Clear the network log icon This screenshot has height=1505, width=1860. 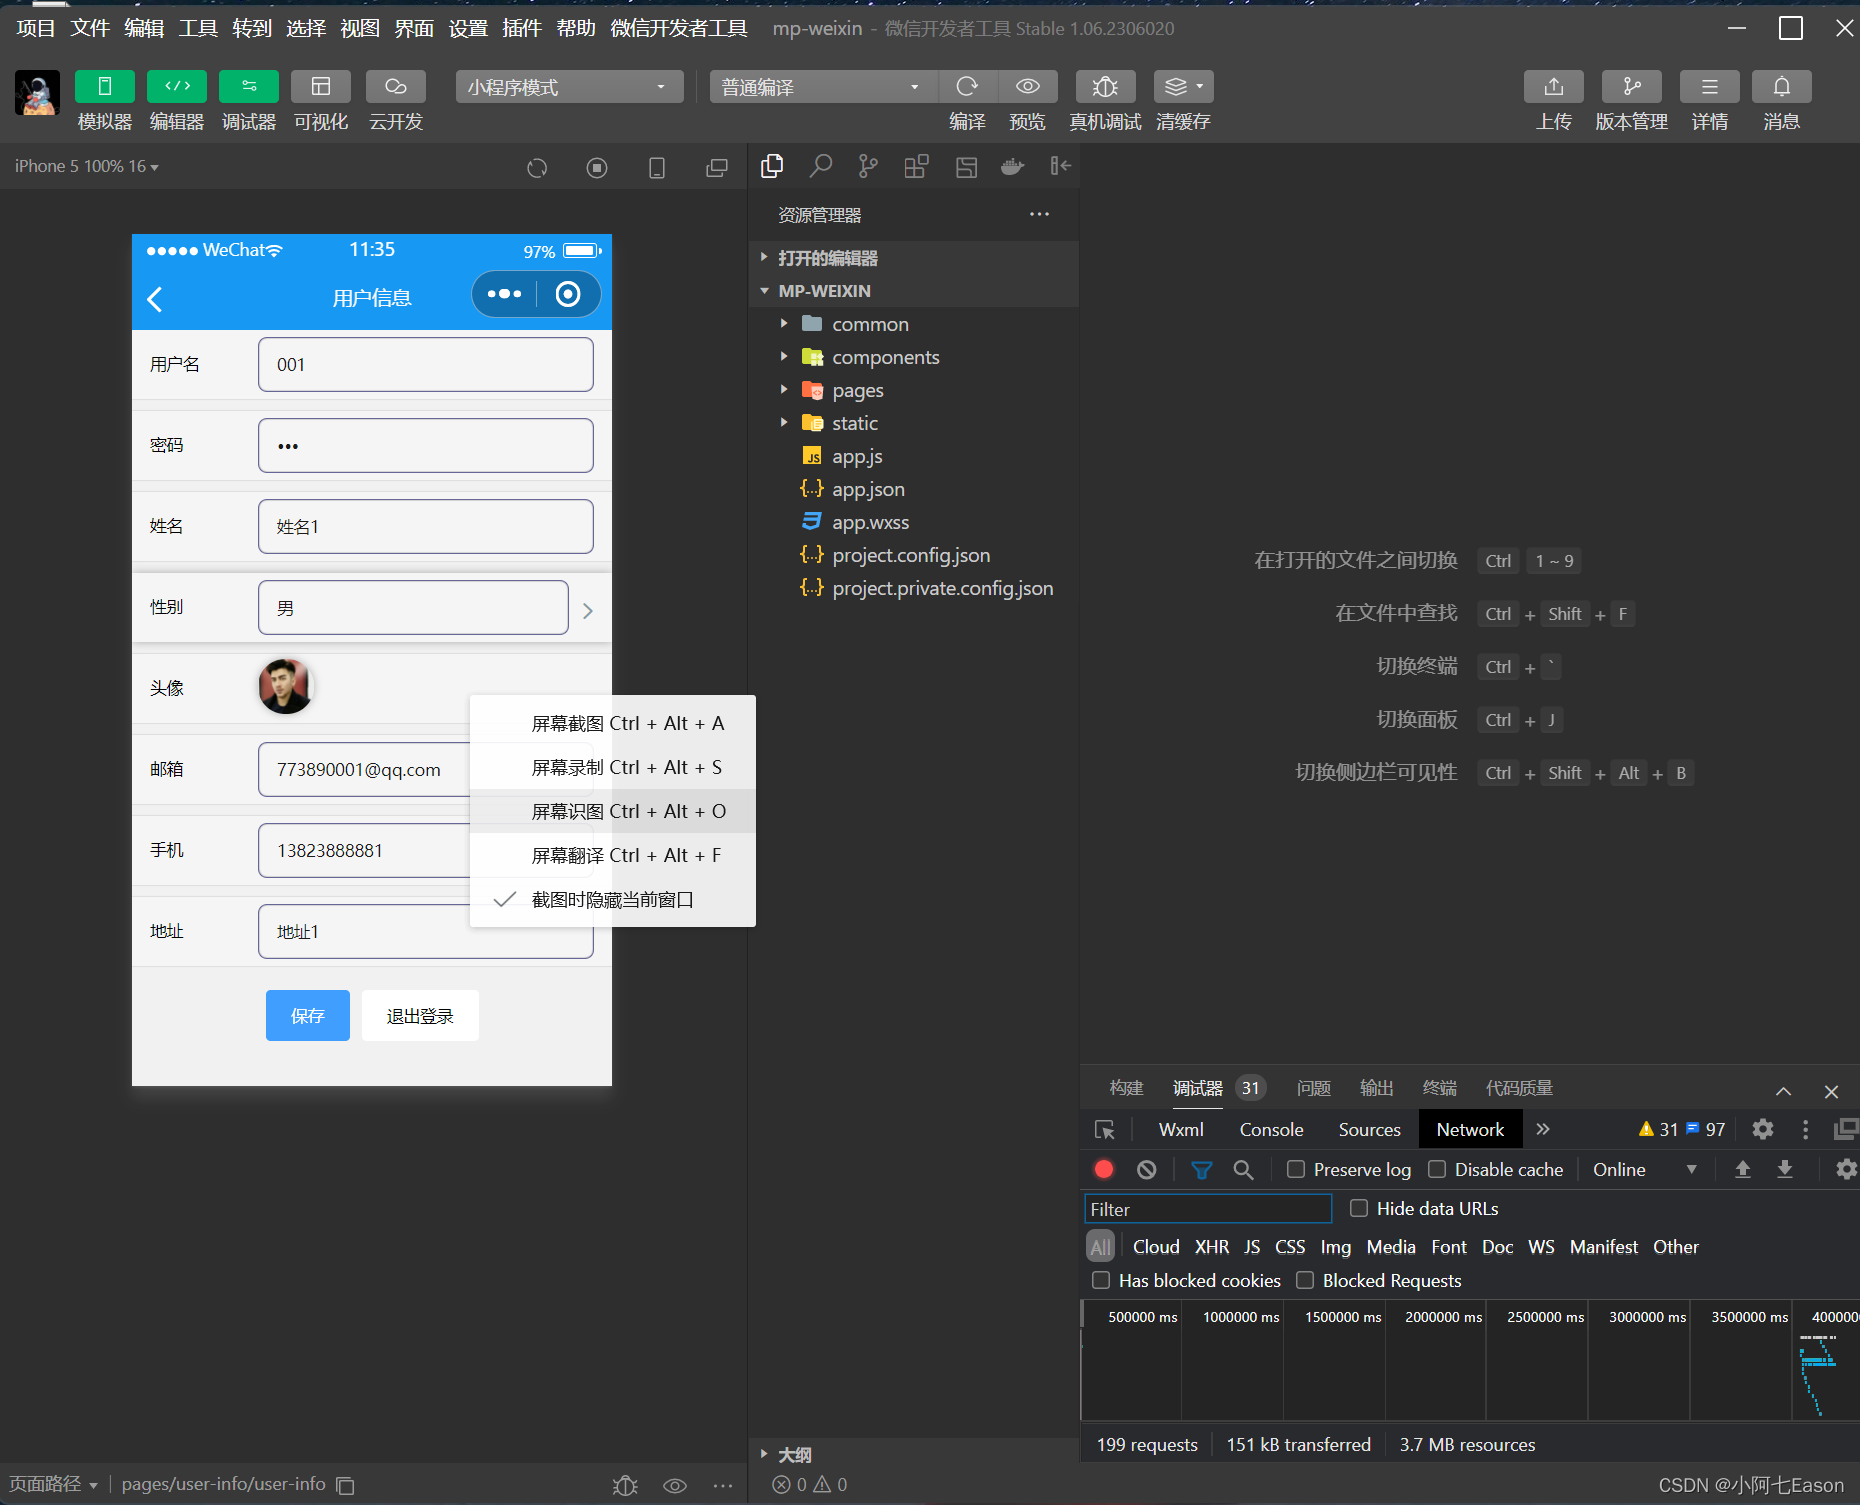click(x=1147, y=1169)
